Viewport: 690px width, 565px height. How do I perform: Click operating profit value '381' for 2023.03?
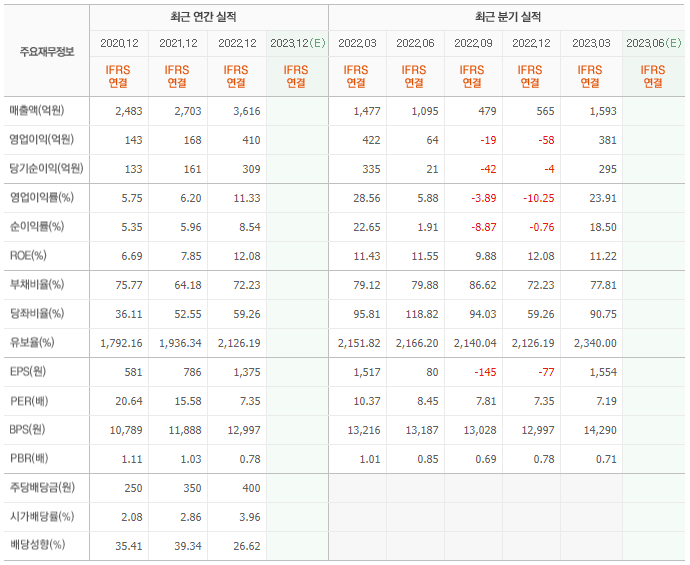(608, 140)
